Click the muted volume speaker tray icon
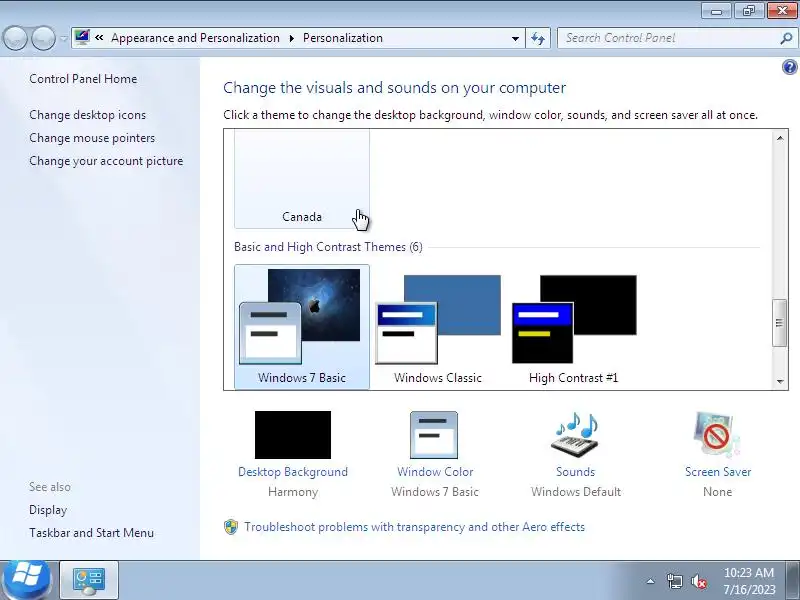The image size is (800, 600). 698,581
